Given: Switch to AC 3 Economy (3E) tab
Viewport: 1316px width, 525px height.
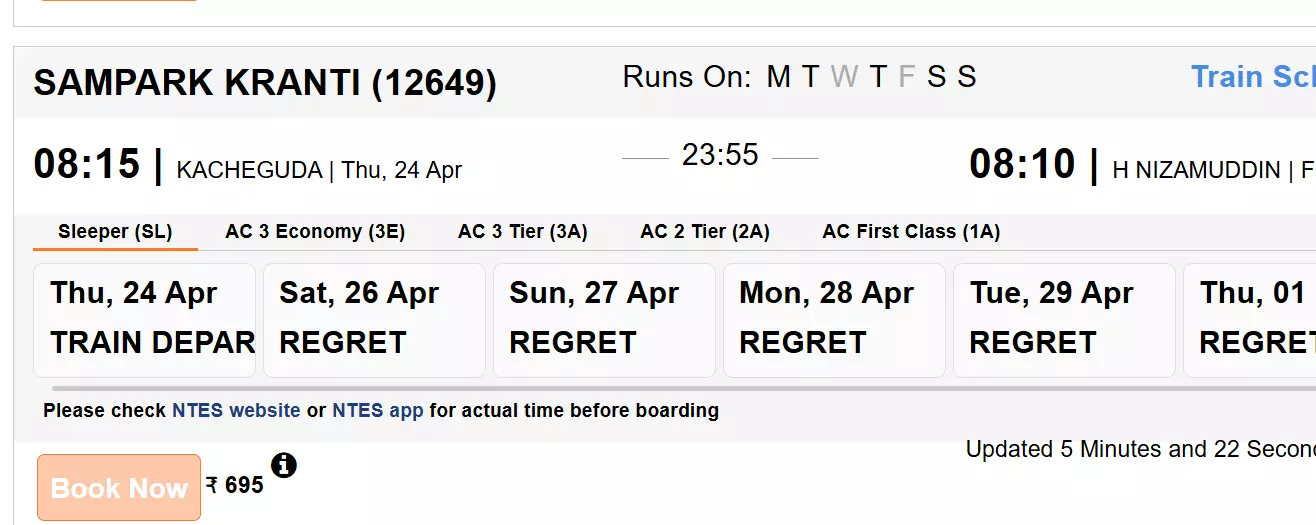Looking at the screenshot, I should [315, 232].
